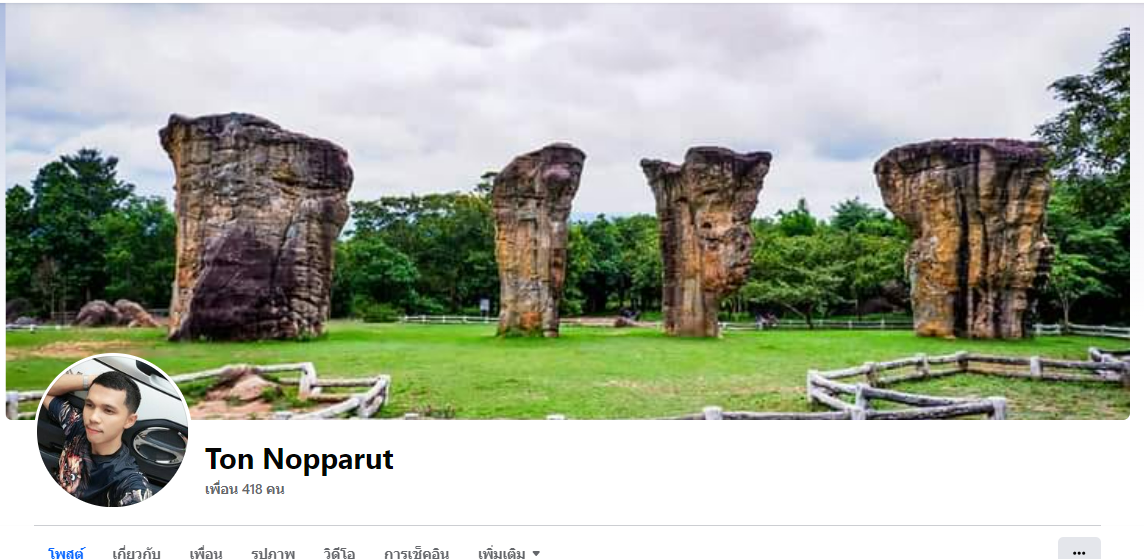View the วิดีโอ (Videos) tab
The image size is (1144, 559).
tap(339, 553)
